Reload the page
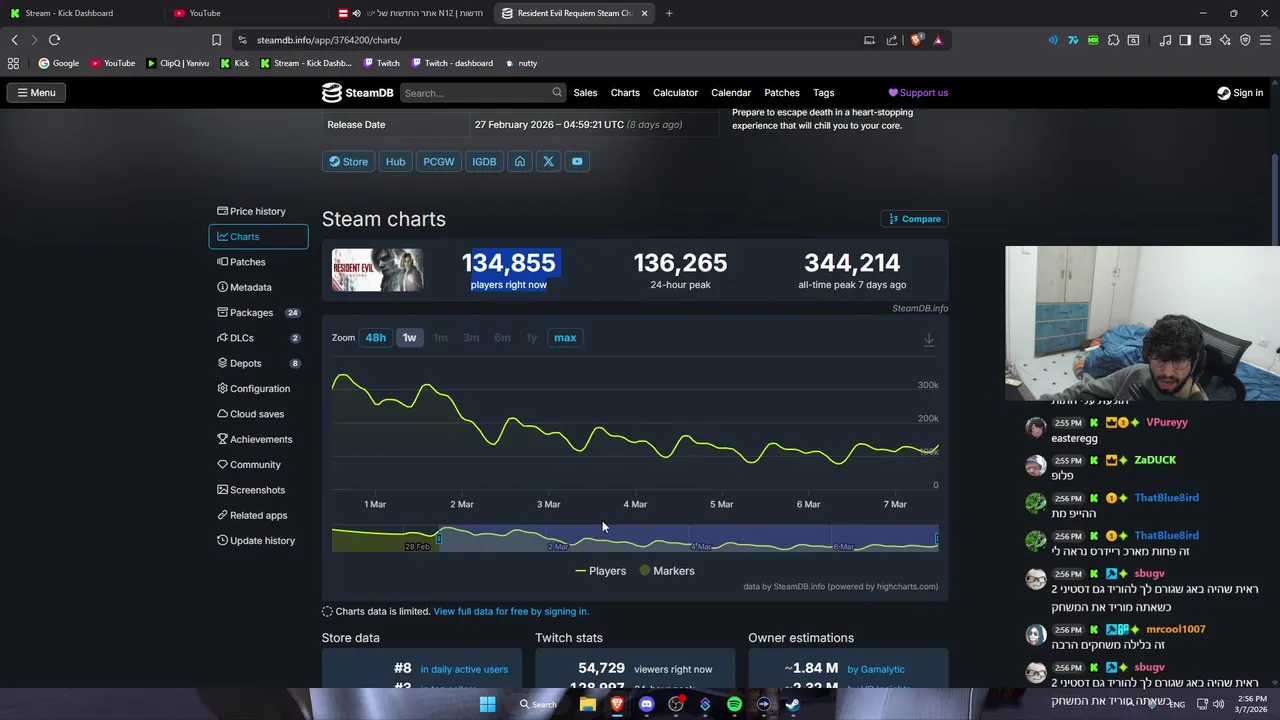 point(54,40)
